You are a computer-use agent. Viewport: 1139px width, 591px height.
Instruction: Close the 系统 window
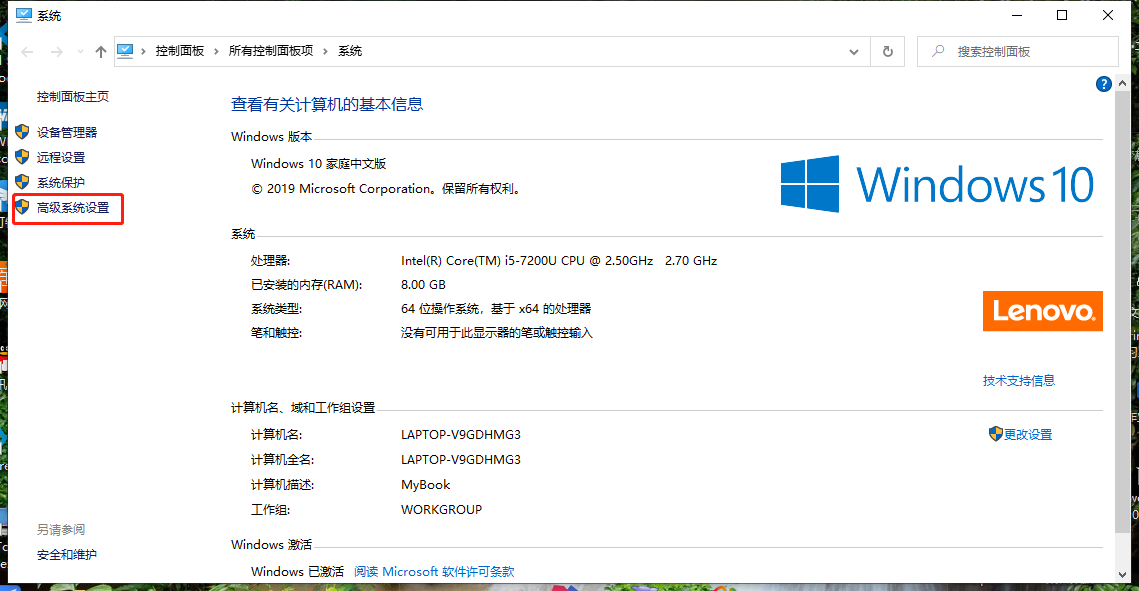[1108, 15]
